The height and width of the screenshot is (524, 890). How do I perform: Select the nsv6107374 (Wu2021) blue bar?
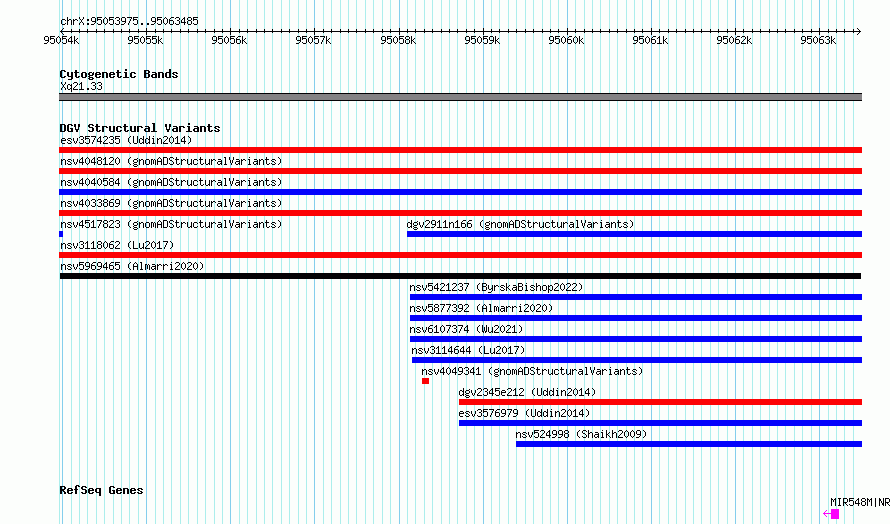636,339
